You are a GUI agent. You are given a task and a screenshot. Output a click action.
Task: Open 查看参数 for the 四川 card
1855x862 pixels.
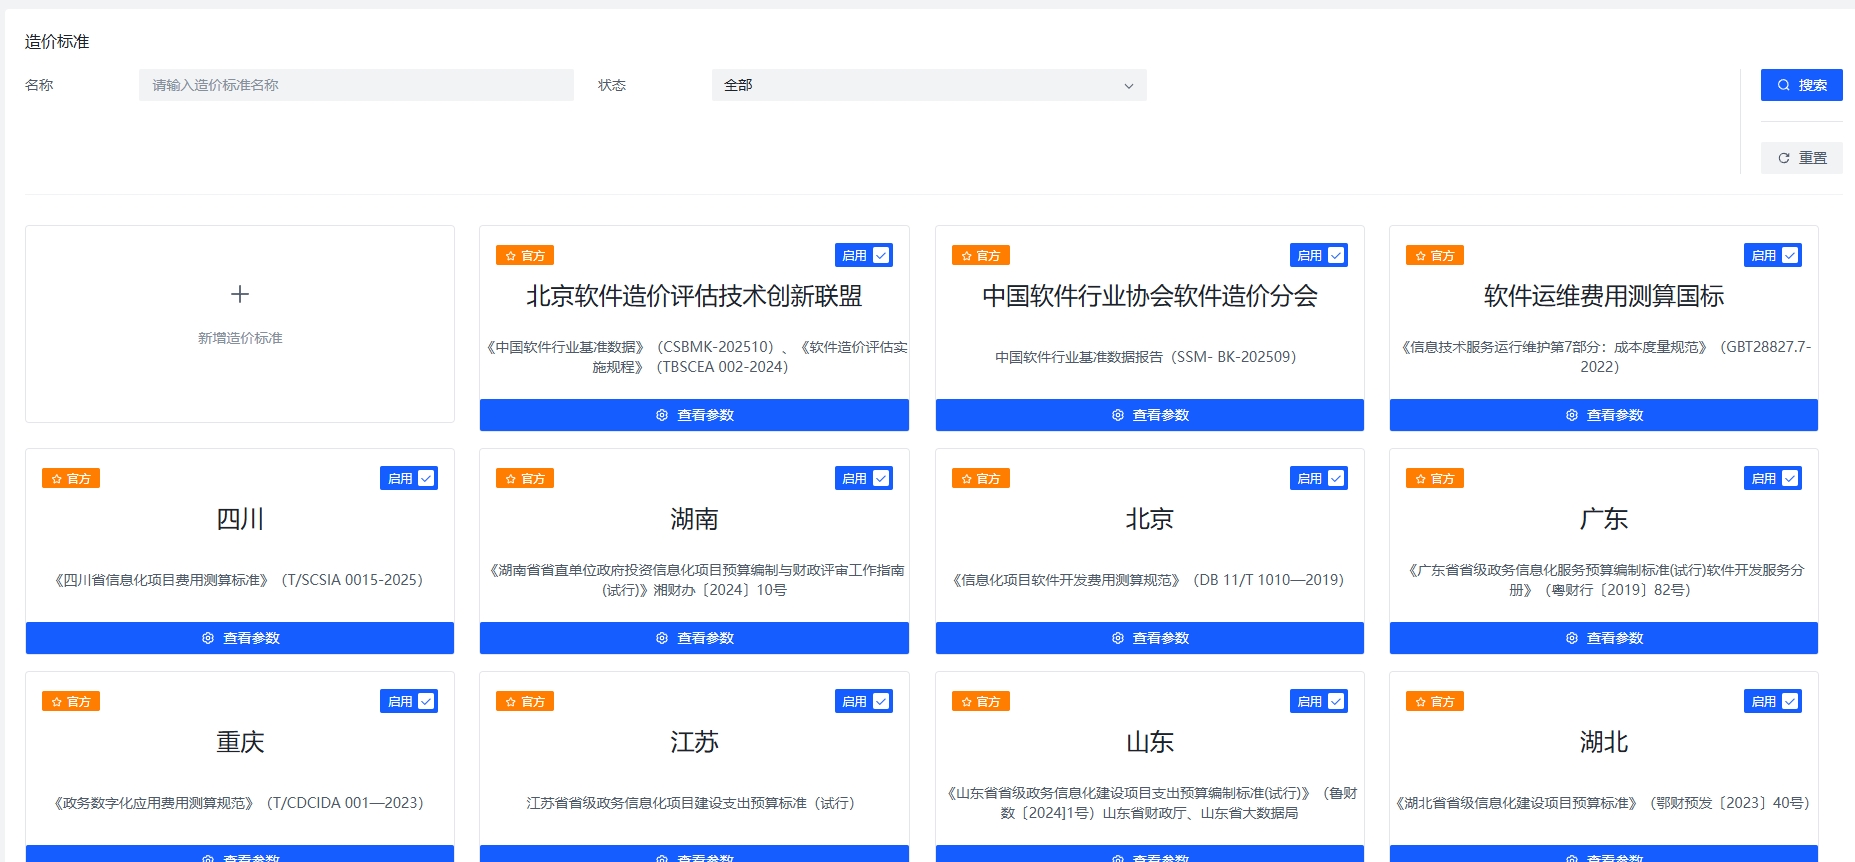click(x=240, y=638)
